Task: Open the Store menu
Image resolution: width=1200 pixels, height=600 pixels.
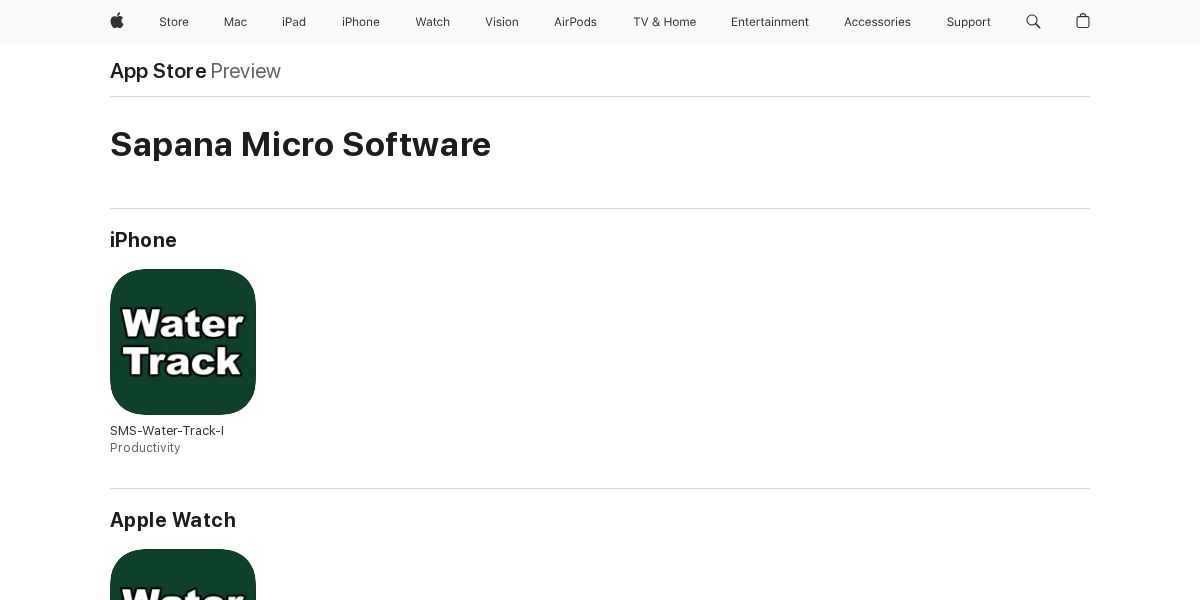Action: (174, 22)
